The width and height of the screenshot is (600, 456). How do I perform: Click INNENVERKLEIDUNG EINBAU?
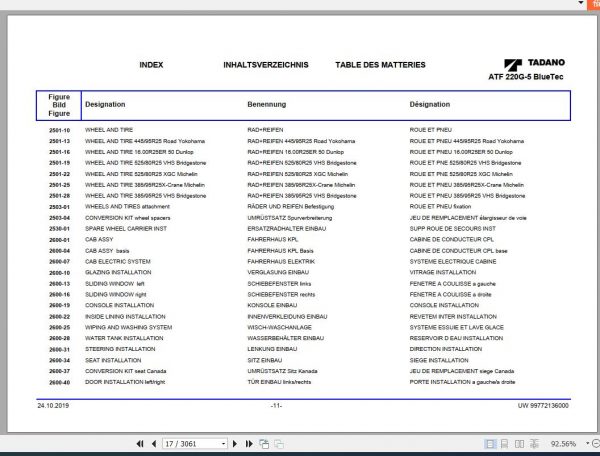(287, 317)
